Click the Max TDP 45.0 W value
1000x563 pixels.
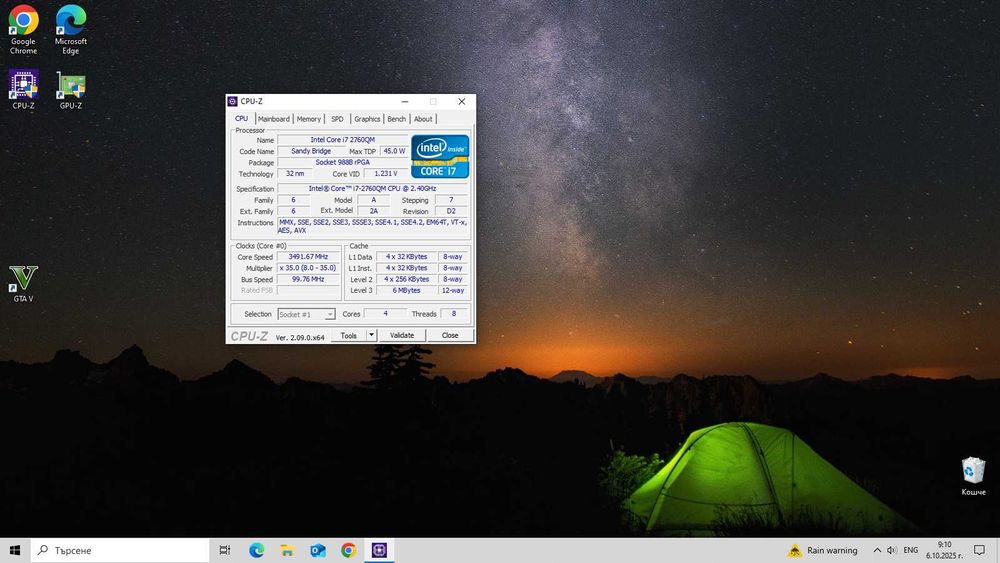pyautogui.click(x=394, y=151)
